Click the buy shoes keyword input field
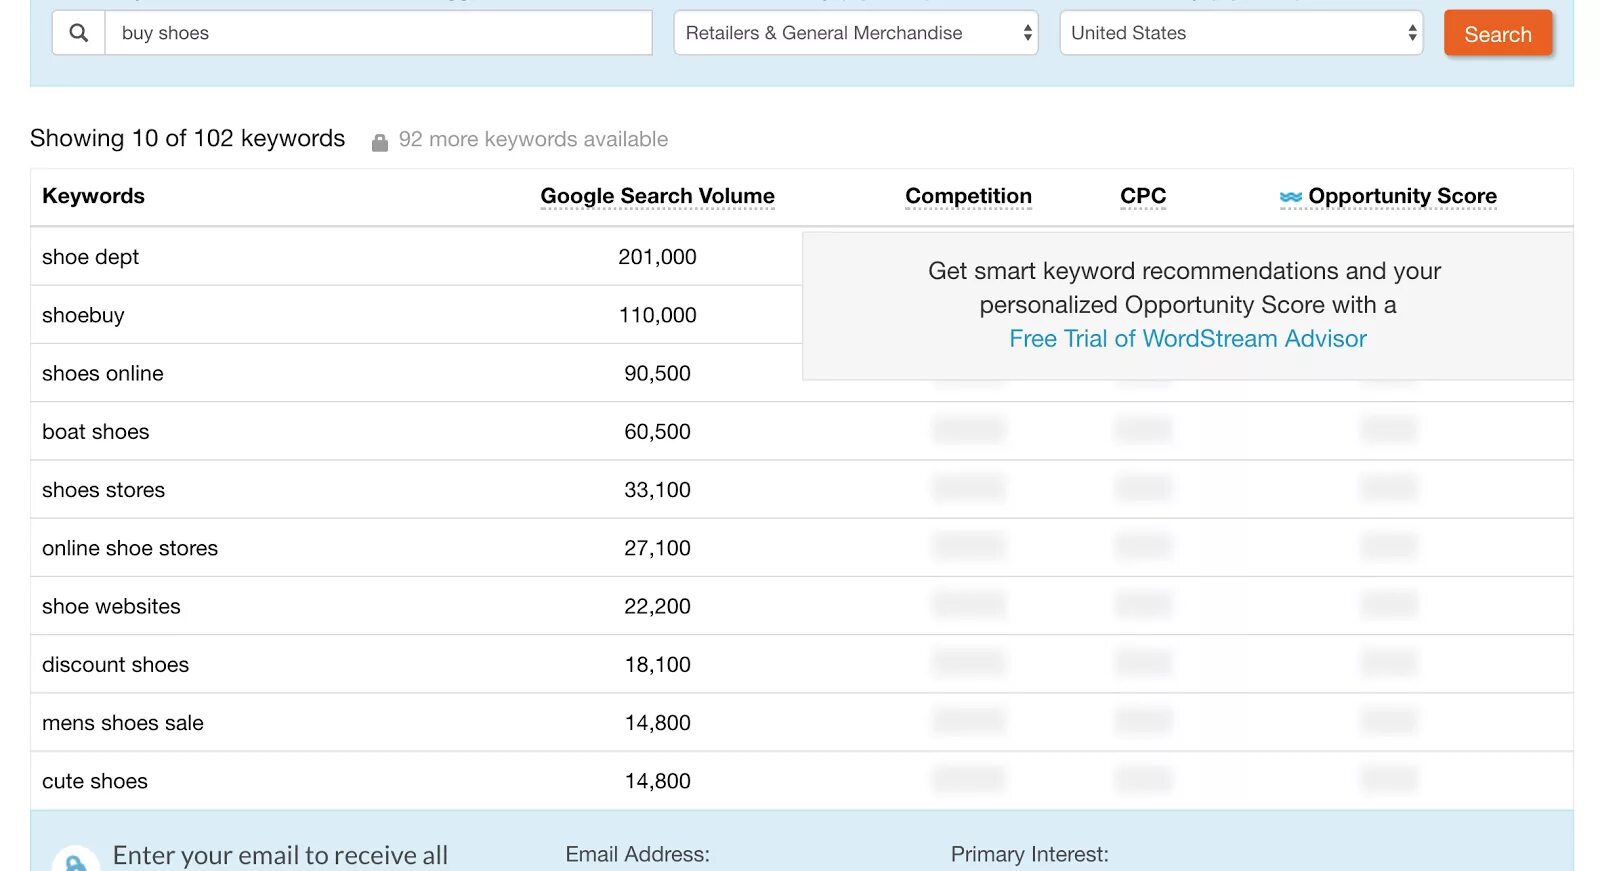 [x=378, y=33]
